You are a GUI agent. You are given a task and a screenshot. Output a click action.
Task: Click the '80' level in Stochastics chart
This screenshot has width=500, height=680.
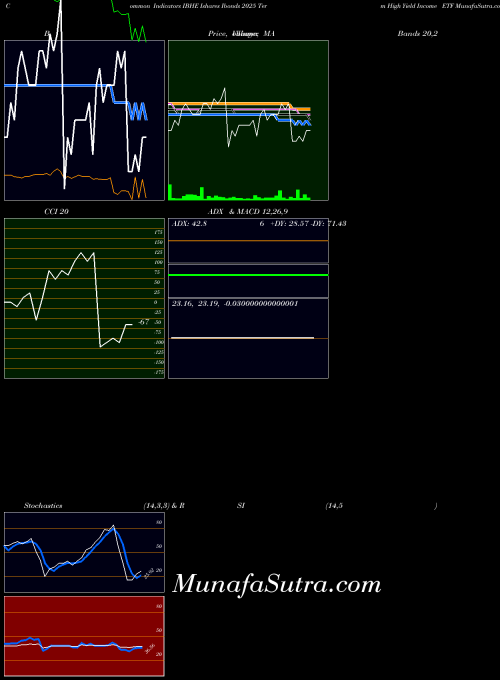coord(159,523)
